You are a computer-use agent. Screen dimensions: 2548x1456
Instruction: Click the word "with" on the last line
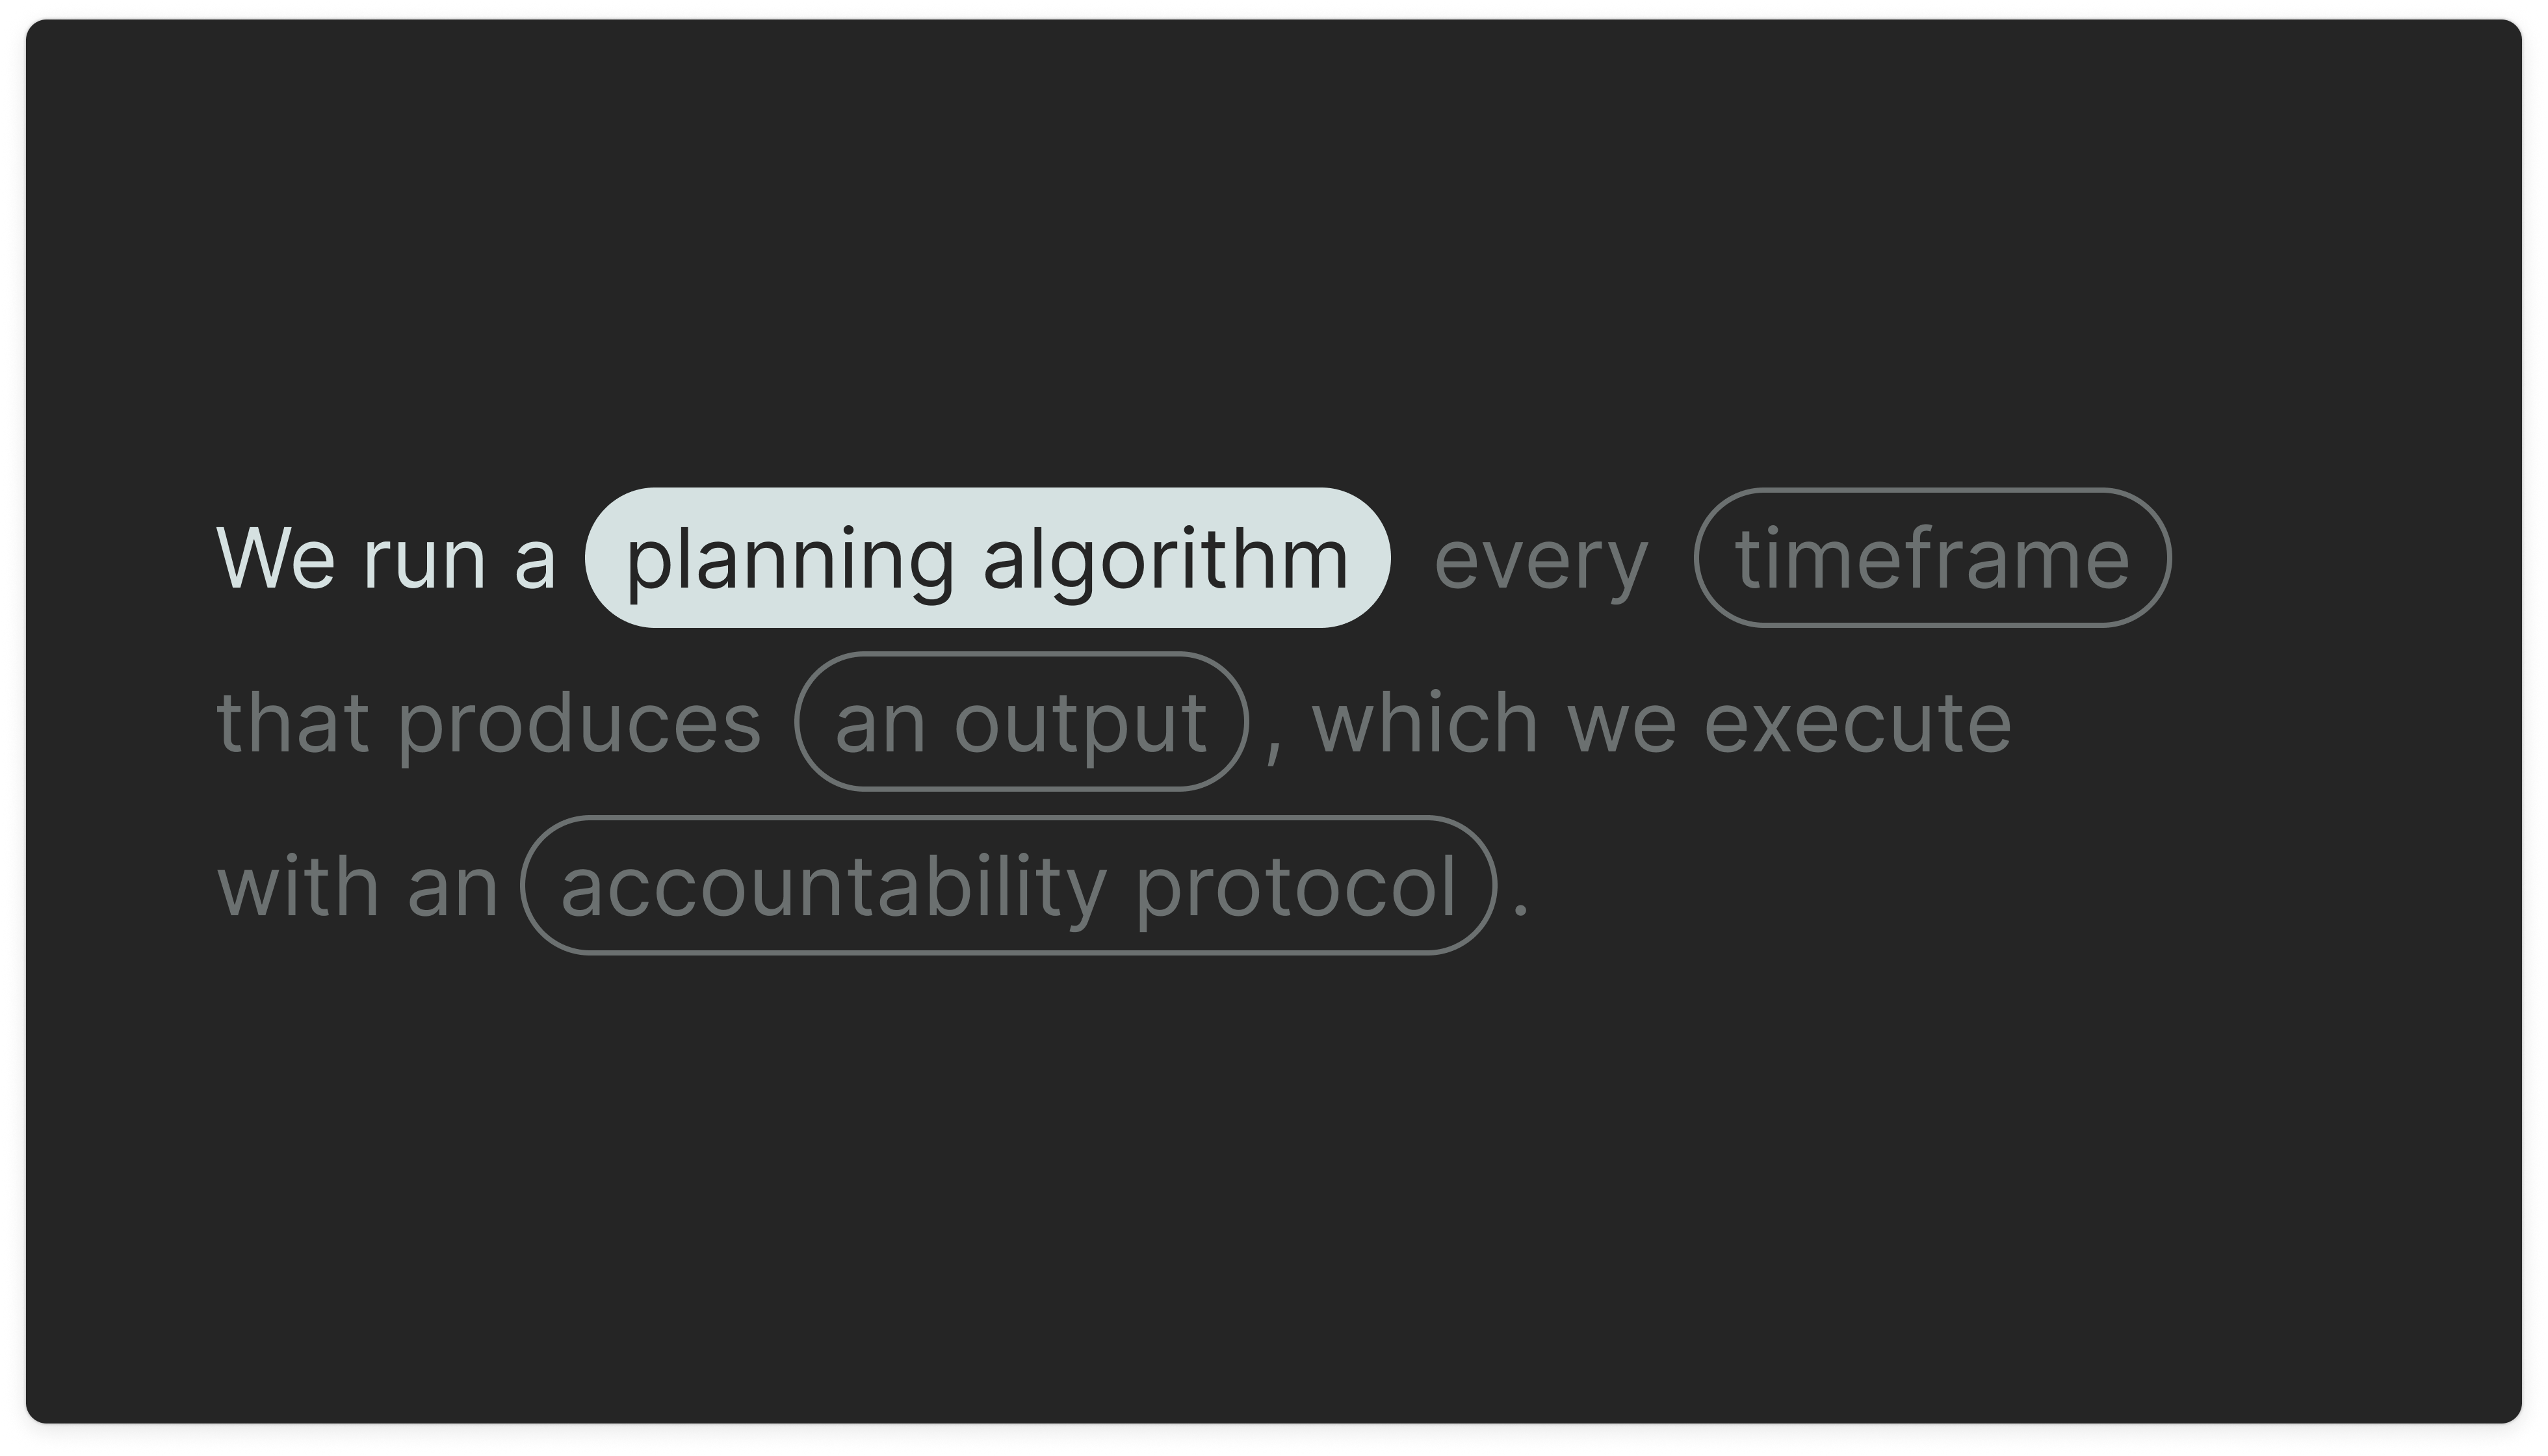pyautogui.click(x=298, y=886)
